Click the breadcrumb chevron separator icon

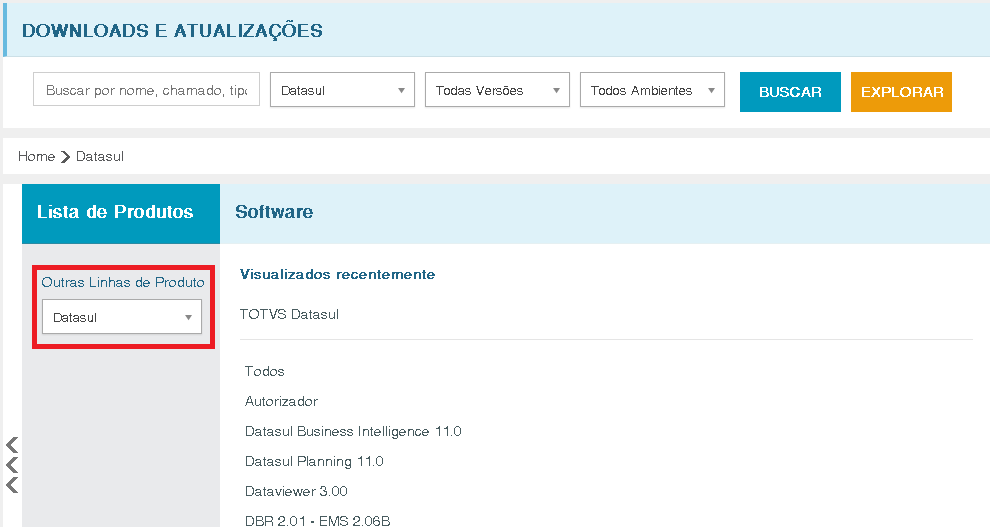[x=66, y=157]
